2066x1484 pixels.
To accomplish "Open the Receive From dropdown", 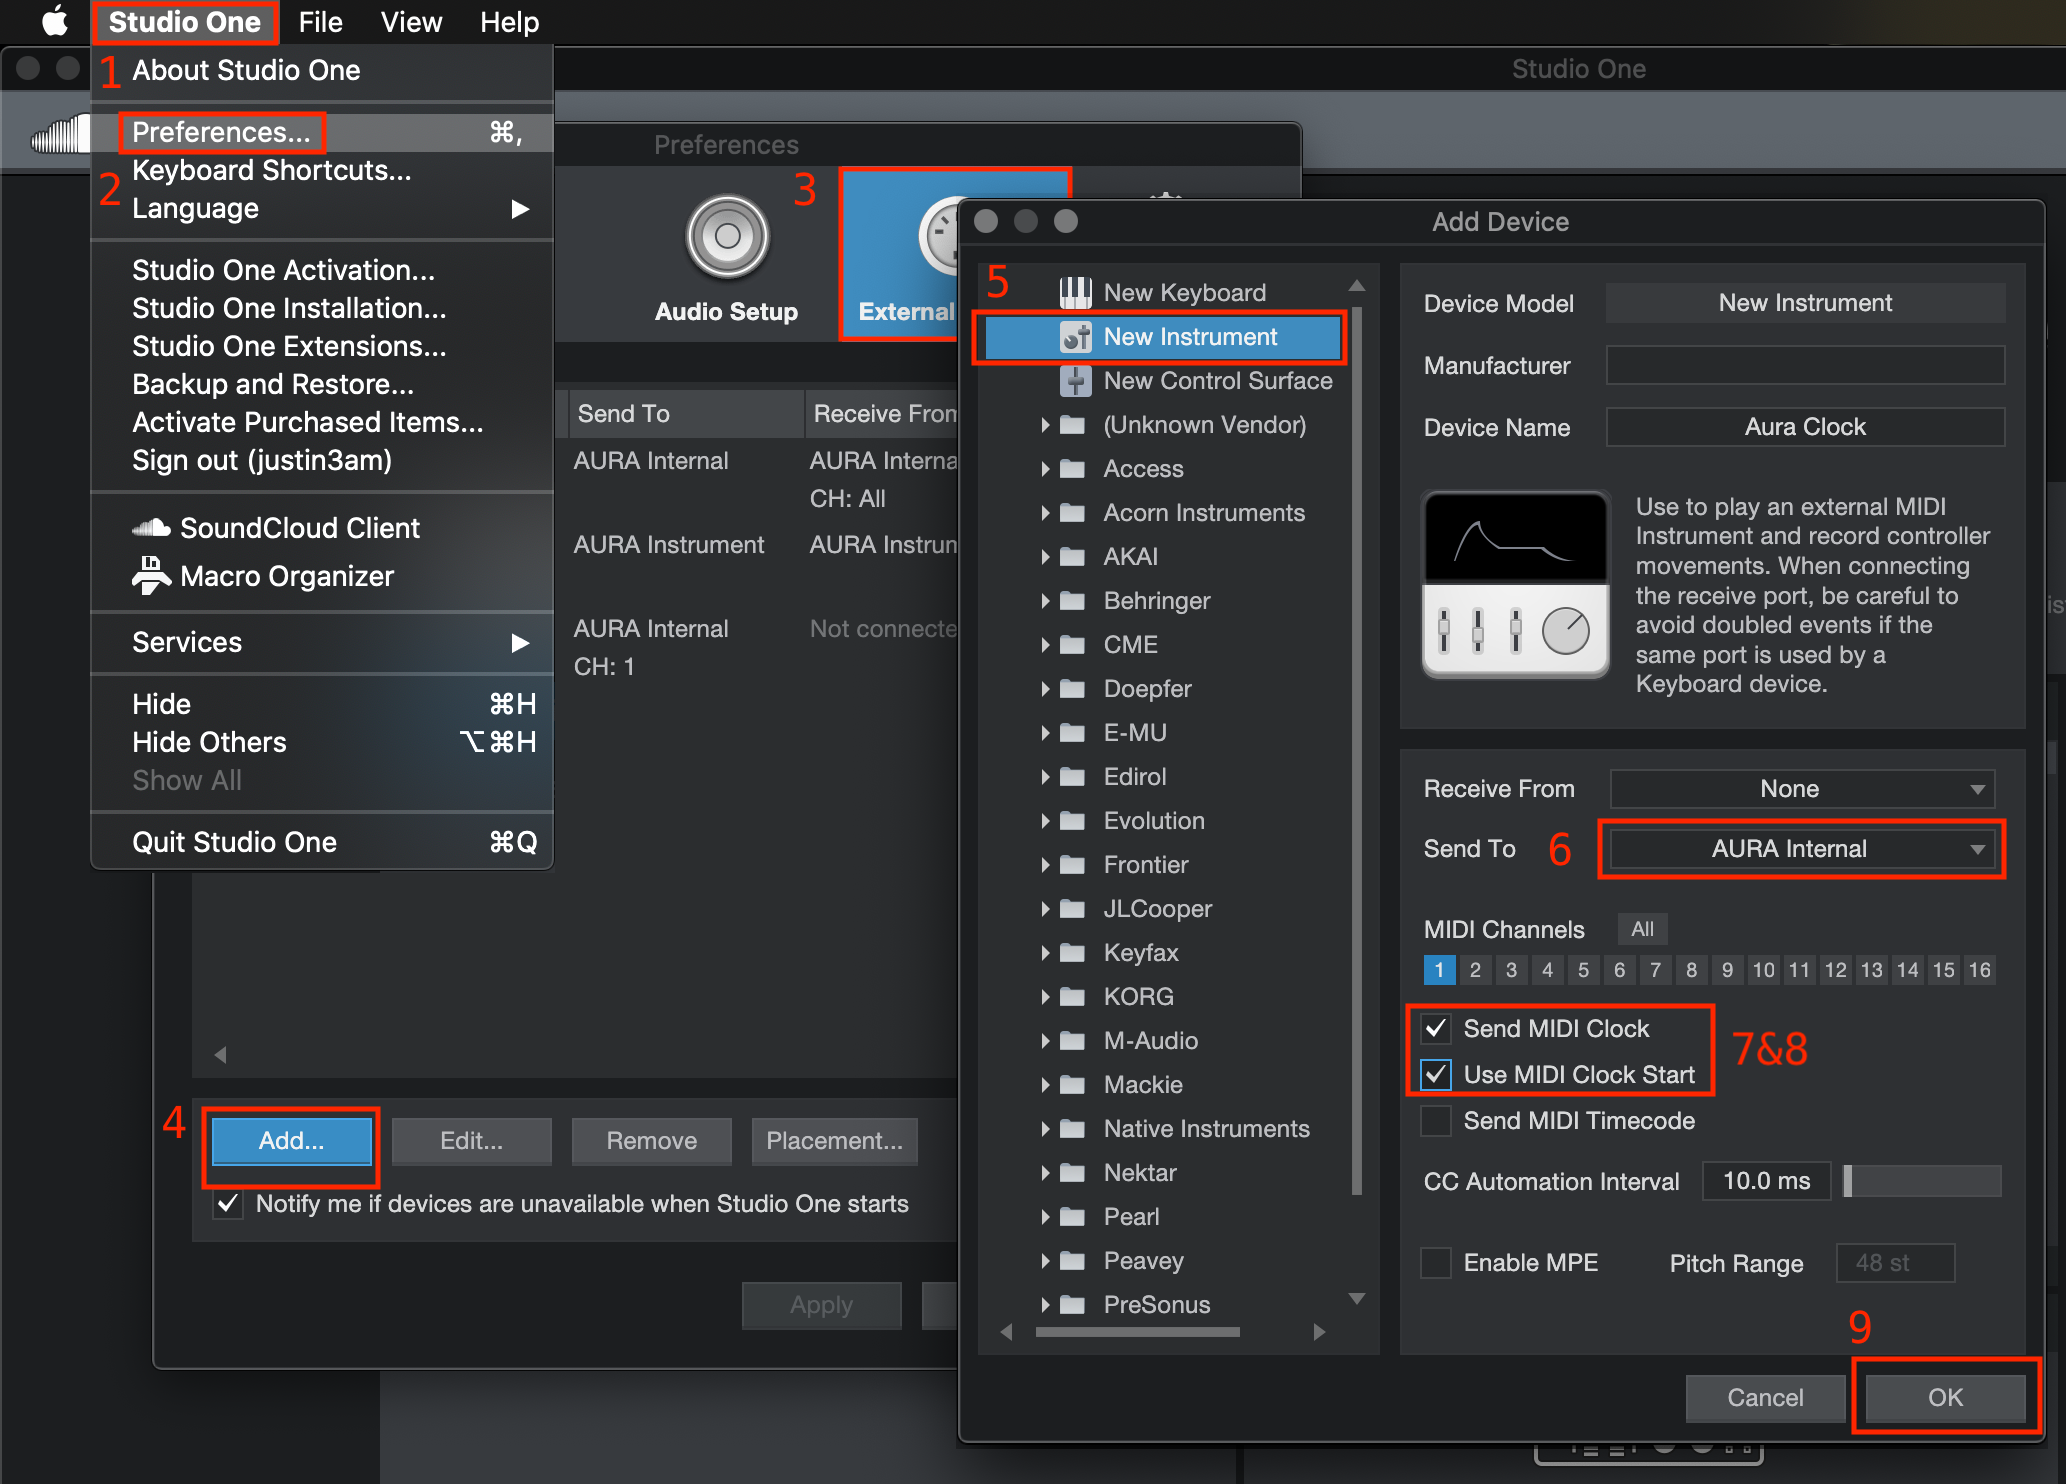I will click(1802, 789).
